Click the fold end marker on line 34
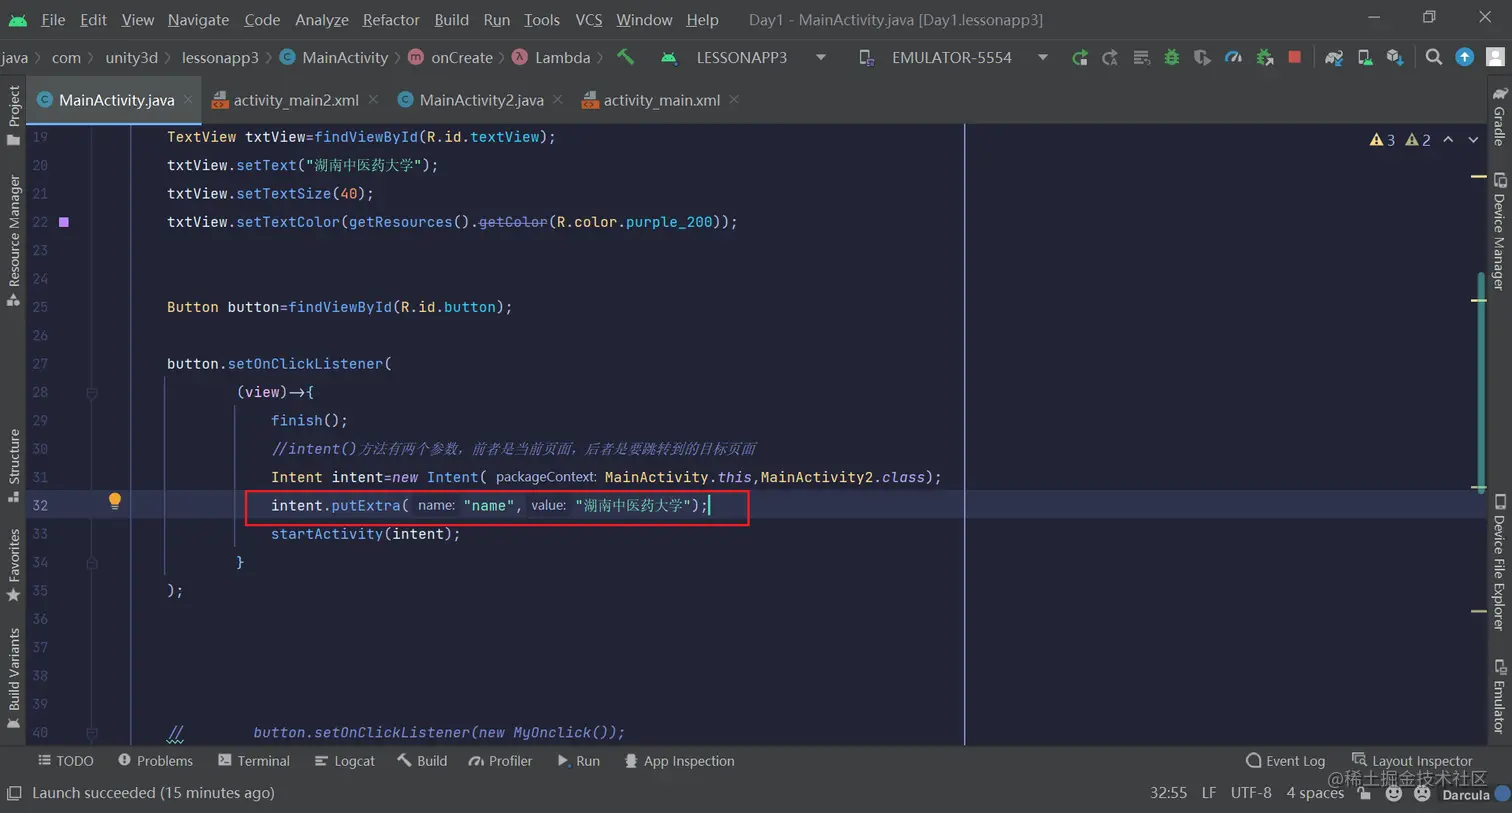The height and width of the screenshot is (813, 1512). (x=91, y=563)
